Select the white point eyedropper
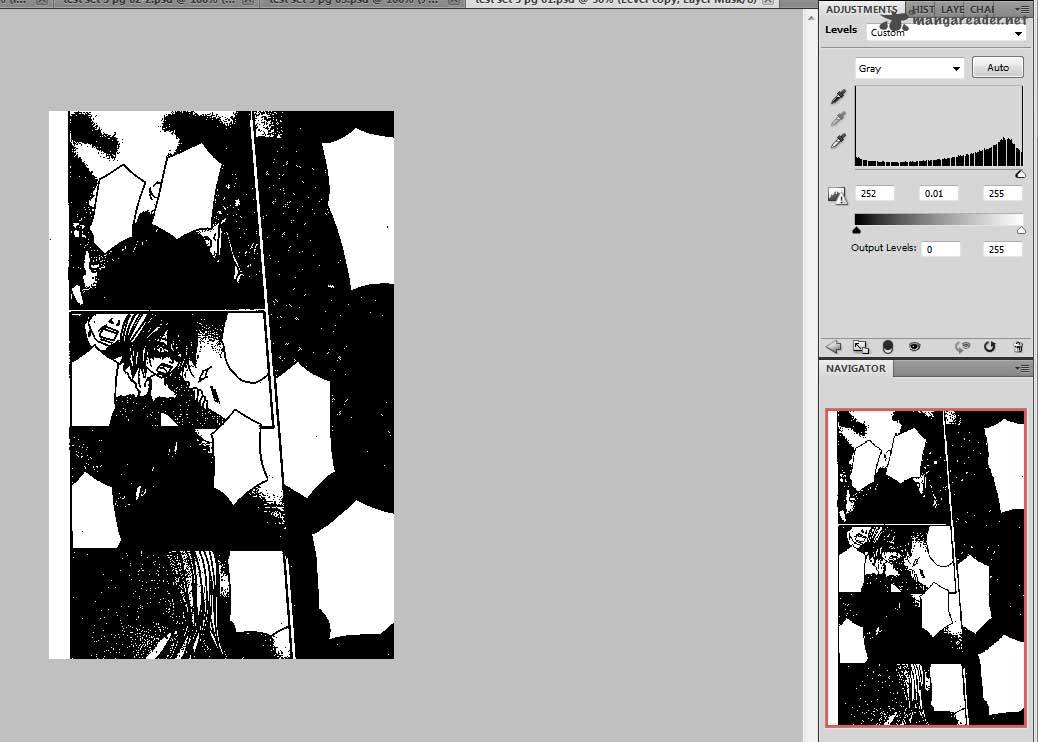This screenshot has width=1038, height=742. point(838,141)
